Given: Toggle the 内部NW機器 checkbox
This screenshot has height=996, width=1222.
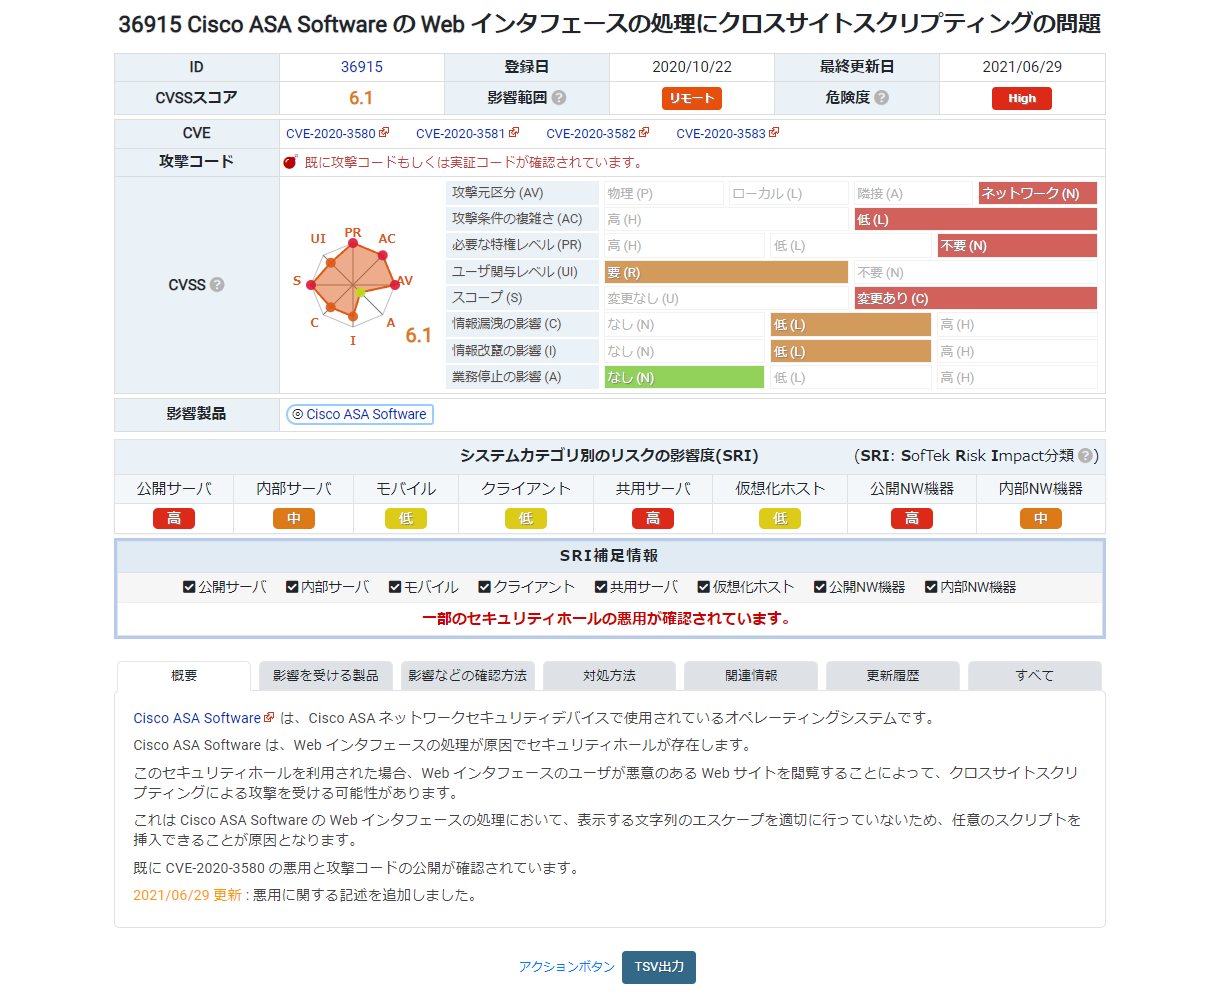Looking at the screenshot, I should [x=931, y=587].
